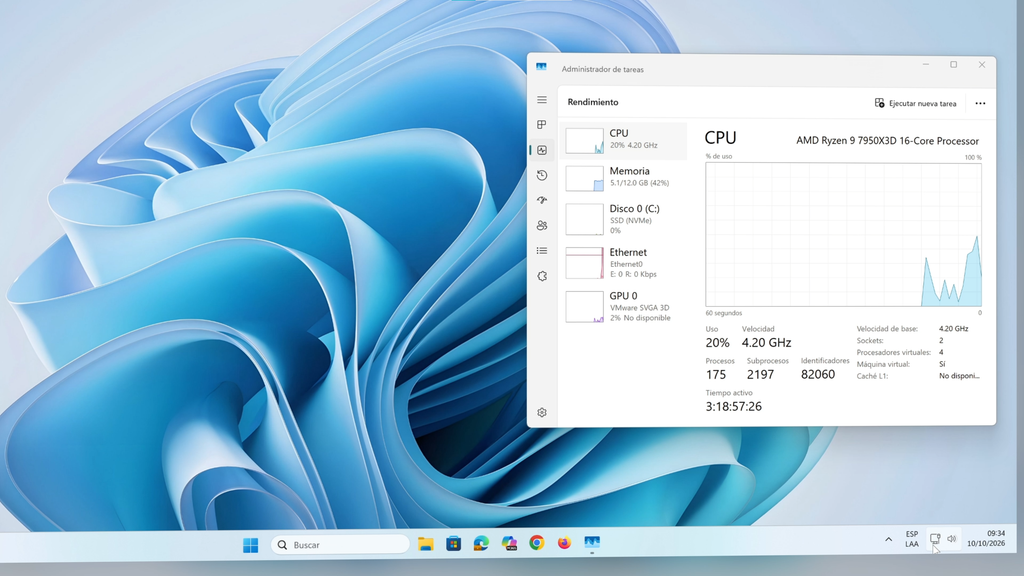Viewport: 1024px width, 576px height.
Task: Switch to the Procesos page icon
Action: (542, 125)
